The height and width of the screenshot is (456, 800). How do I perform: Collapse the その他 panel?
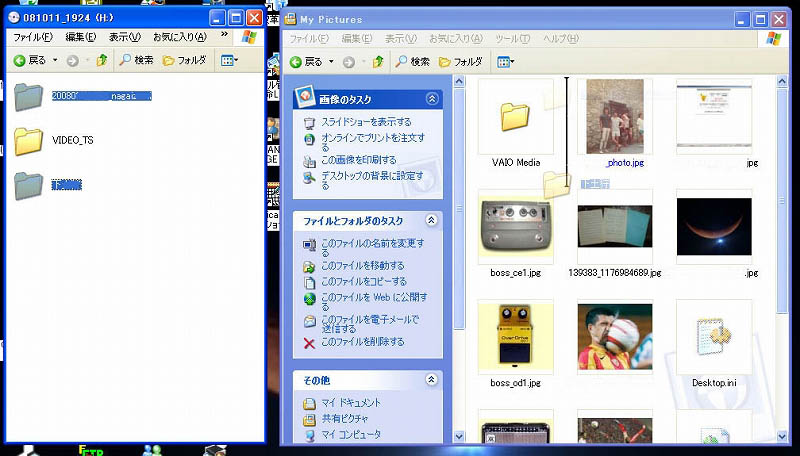(432, 380)
